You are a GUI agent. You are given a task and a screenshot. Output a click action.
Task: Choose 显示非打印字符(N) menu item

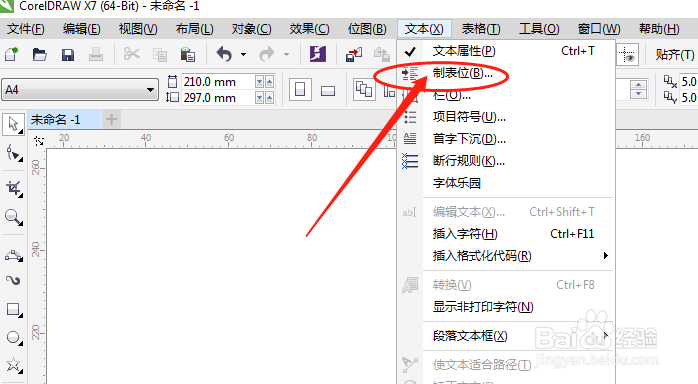point(506,307)
